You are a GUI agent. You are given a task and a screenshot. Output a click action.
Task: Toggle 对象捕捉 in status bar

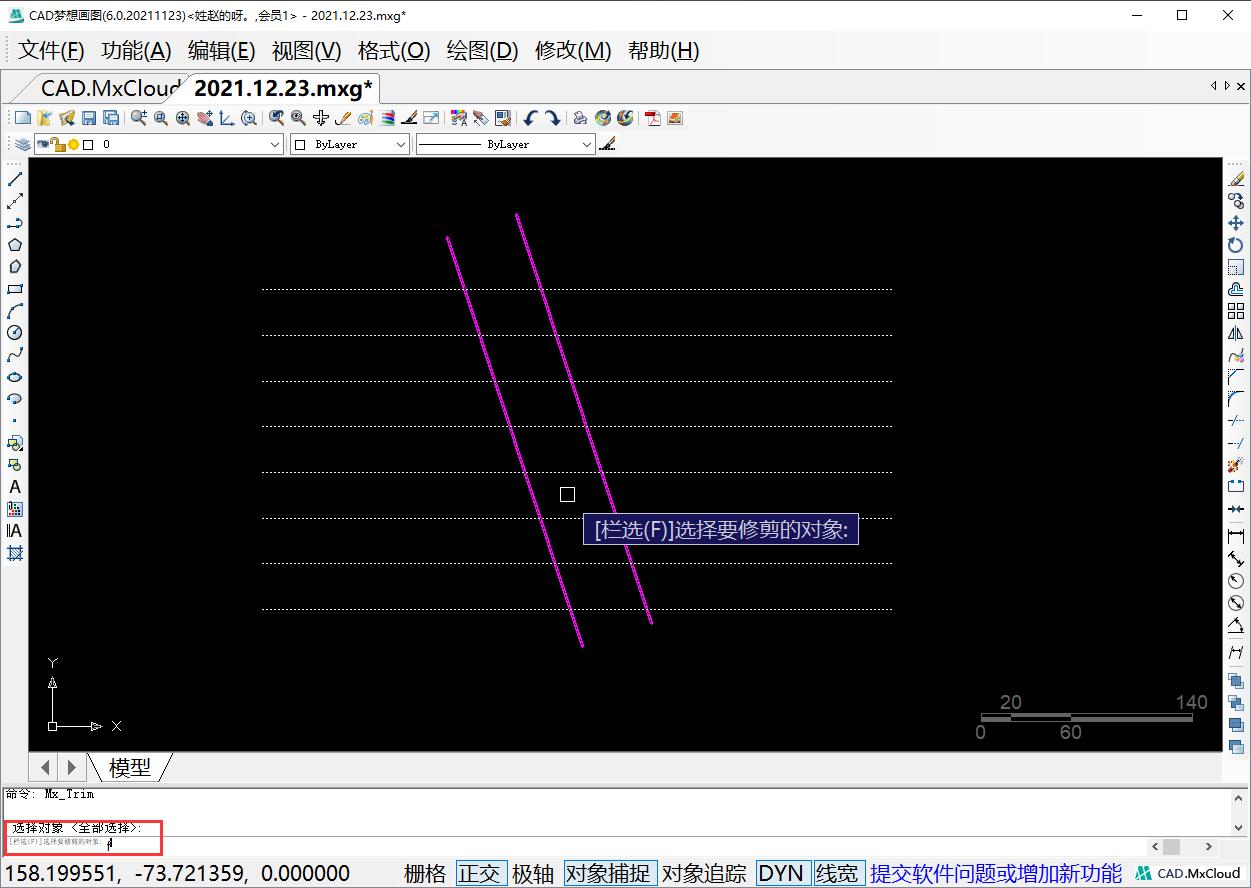click(610, 872)
